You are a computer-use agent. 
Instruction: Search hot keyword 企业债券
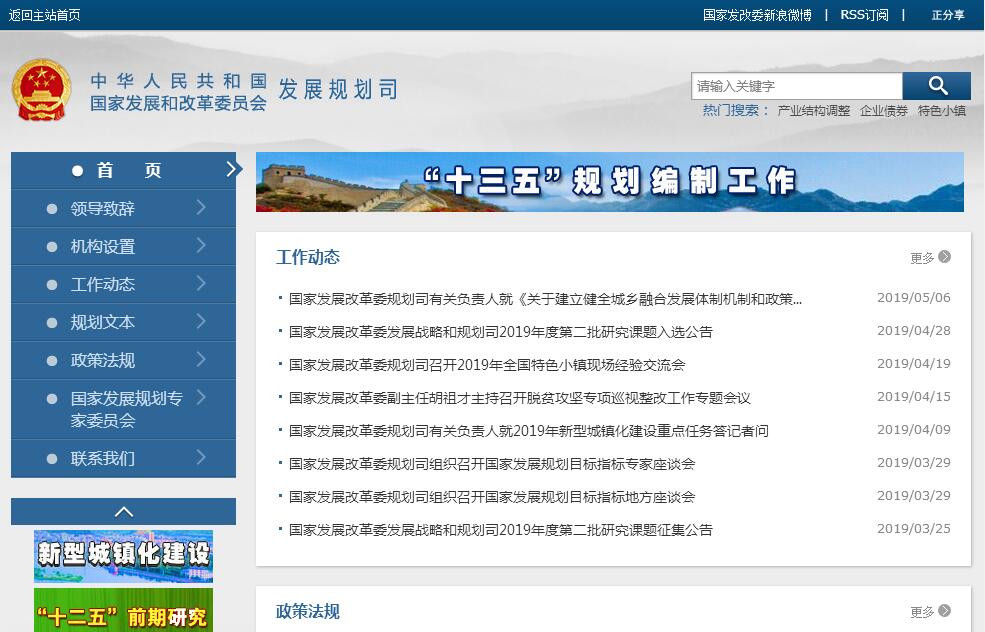coord(884,111)
